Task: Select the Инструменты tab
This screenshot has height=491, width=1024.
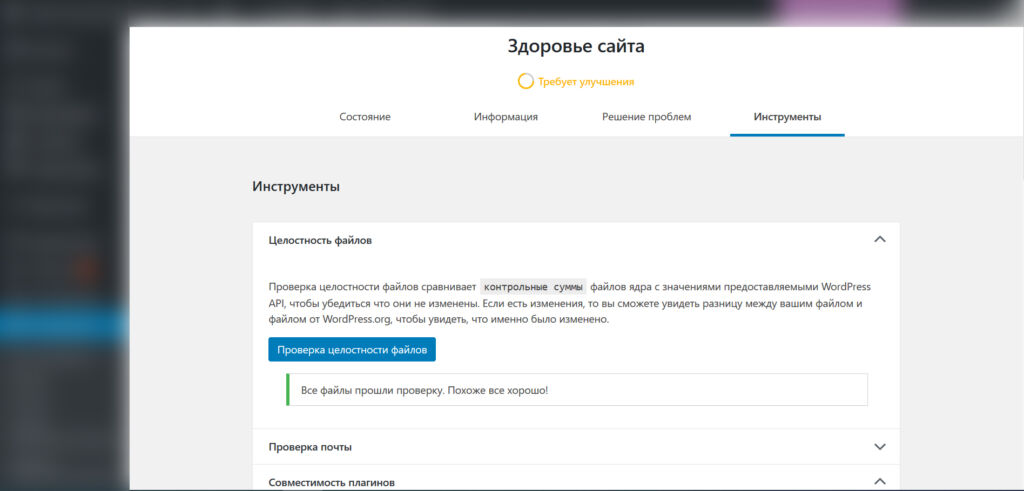Action: (x=787, y=117)
